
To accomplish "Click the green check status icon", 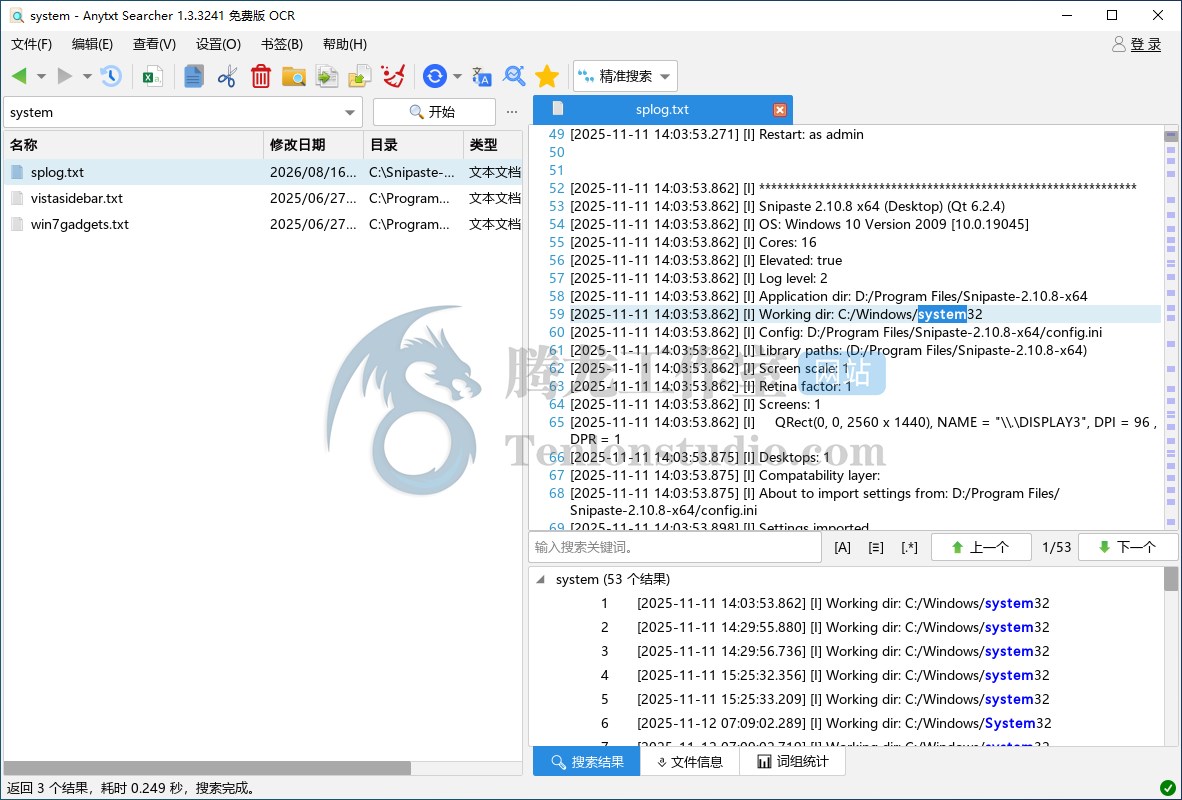I will [1168, 789].
